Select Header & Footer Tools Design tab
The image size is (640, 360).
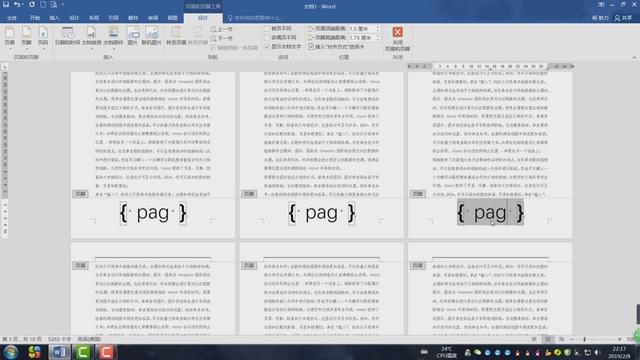[203, 18]
